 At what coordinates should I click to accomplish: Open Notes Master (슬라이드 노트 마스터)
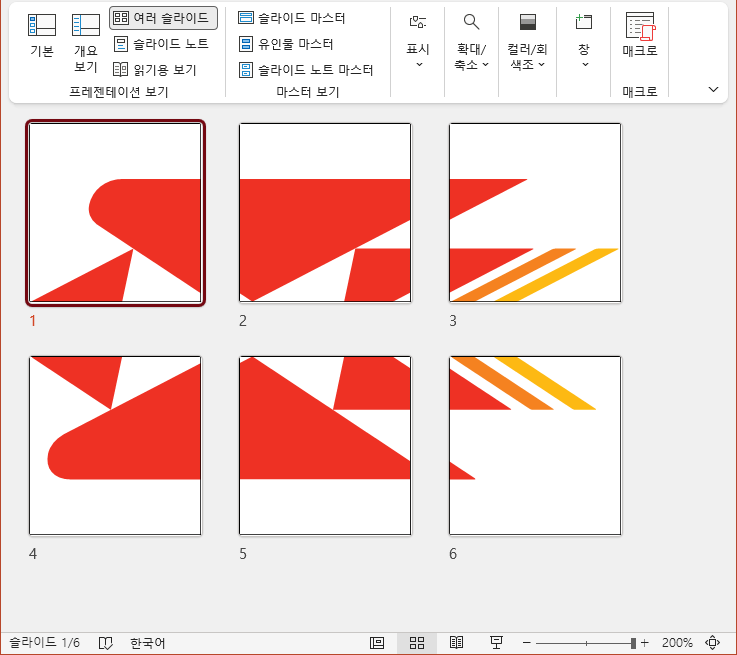point(306,70)
